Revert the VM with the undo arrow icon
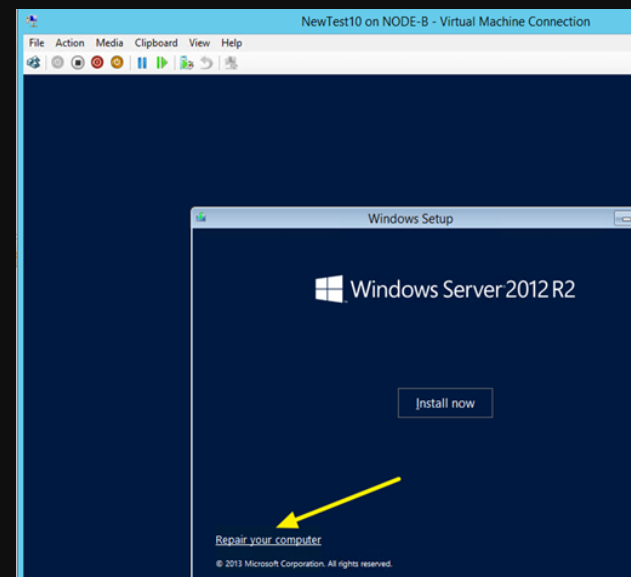631x577 pixels. coord(206,63)
